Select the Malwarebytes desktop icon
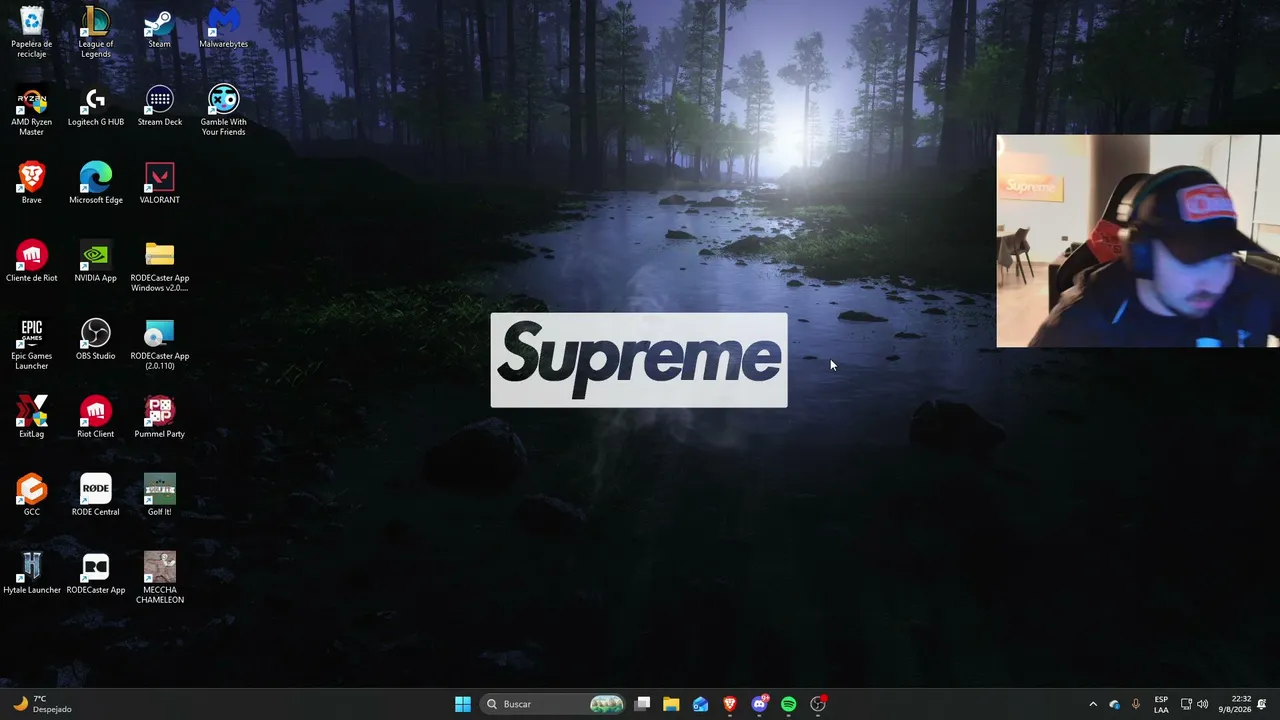This screenshot has height=720, width=1280. [224, 27]
